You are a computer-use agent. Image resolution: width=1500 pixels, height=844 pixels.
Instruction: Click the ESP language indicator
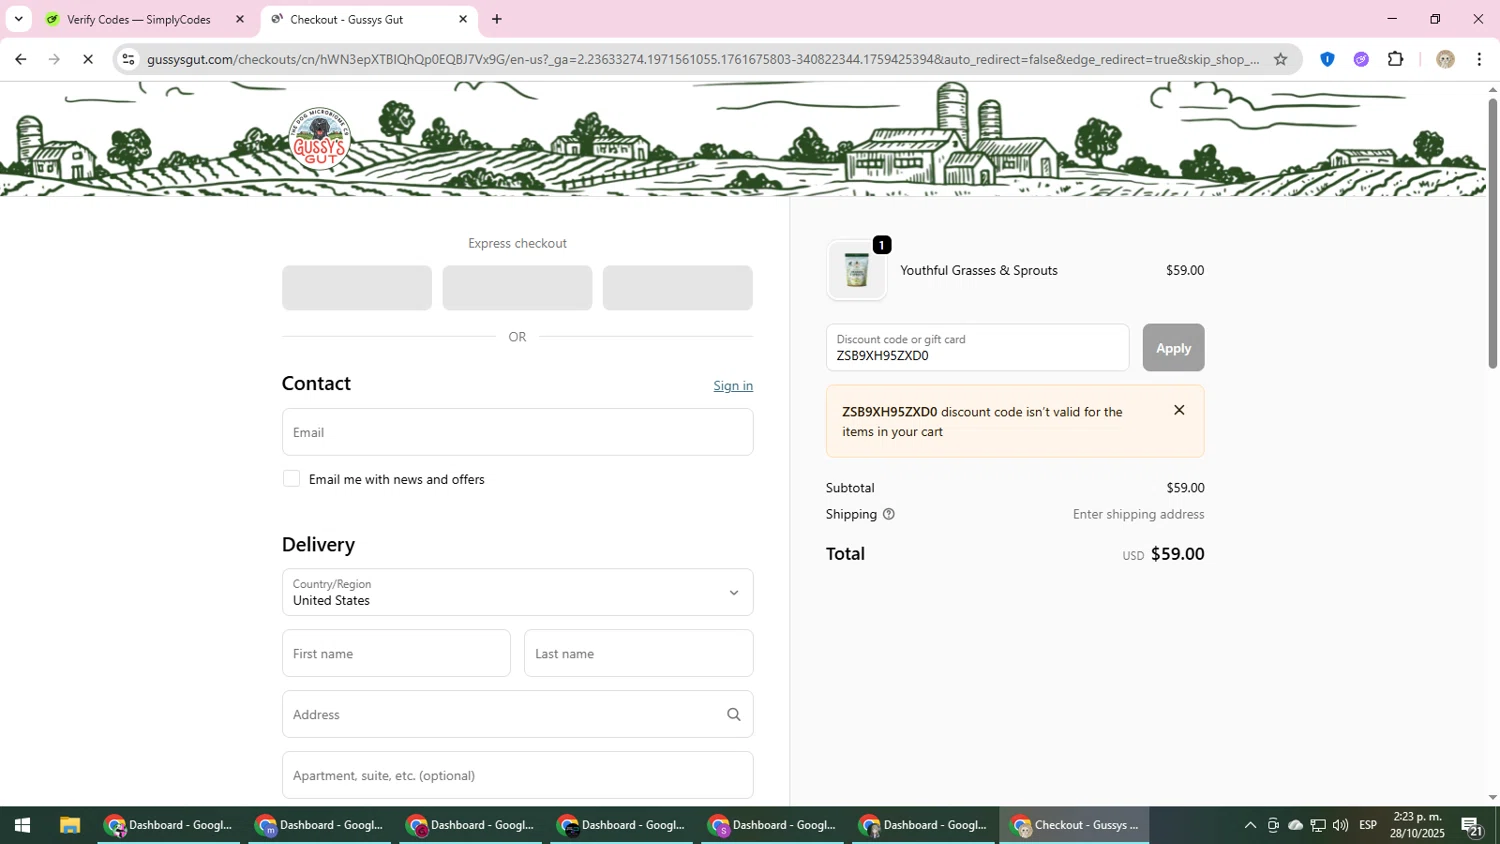pos(1368,825)
